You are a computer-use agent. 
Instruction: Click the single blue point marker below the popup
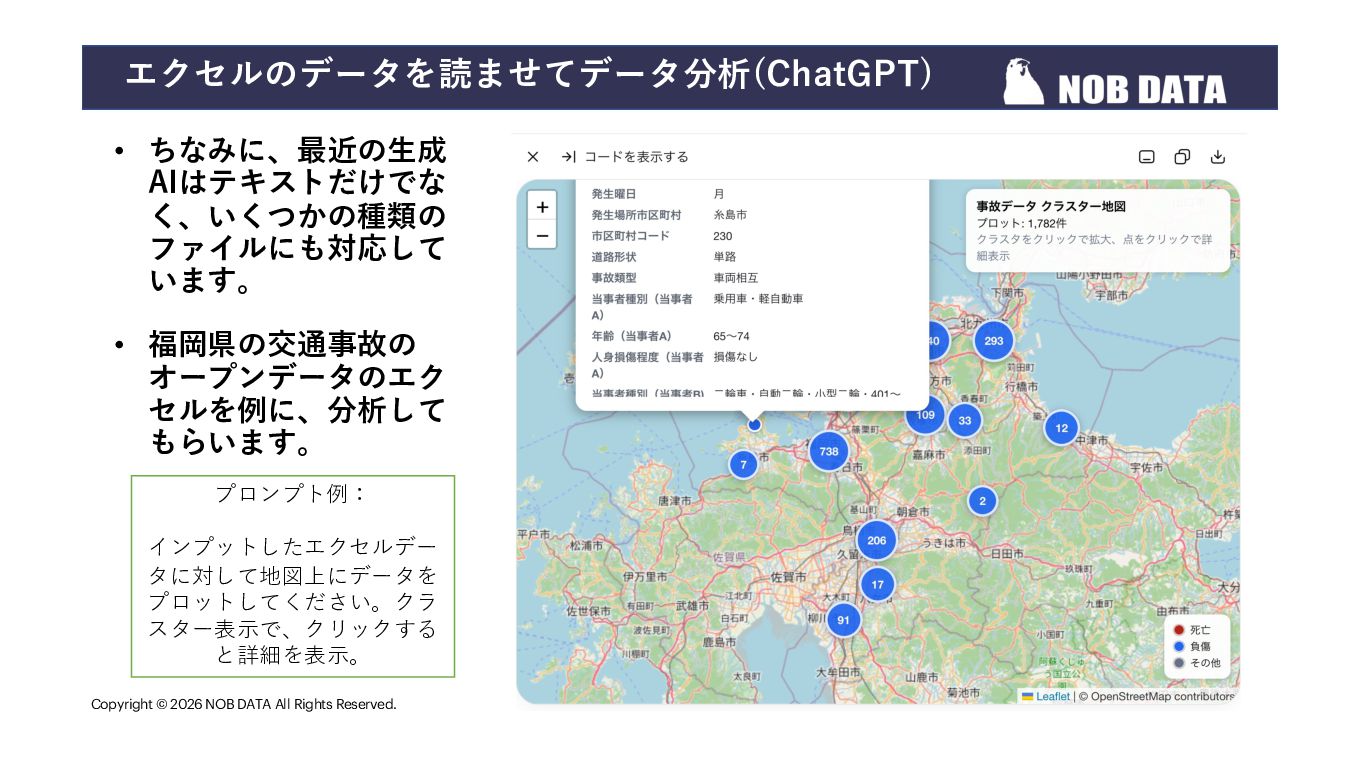755,424
